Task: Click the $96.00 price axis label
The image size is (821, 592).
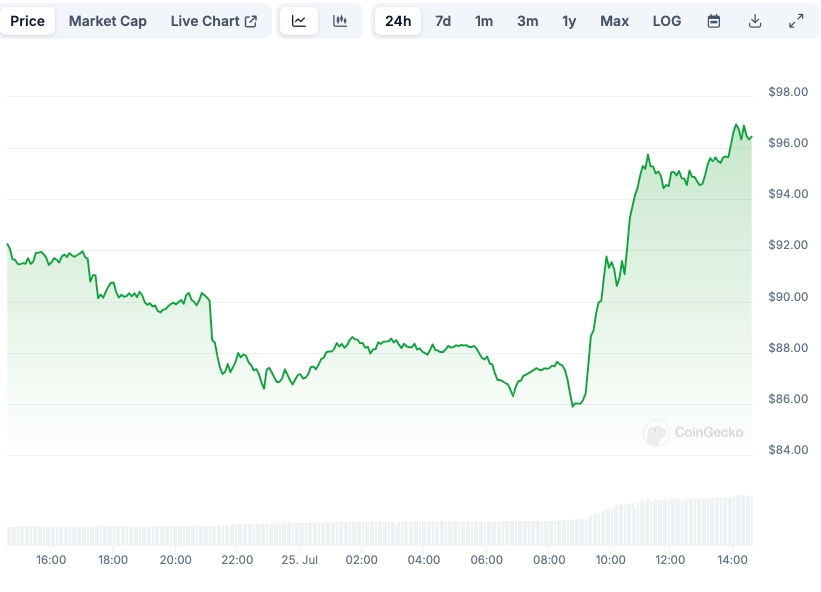Action: pos(788,142)
